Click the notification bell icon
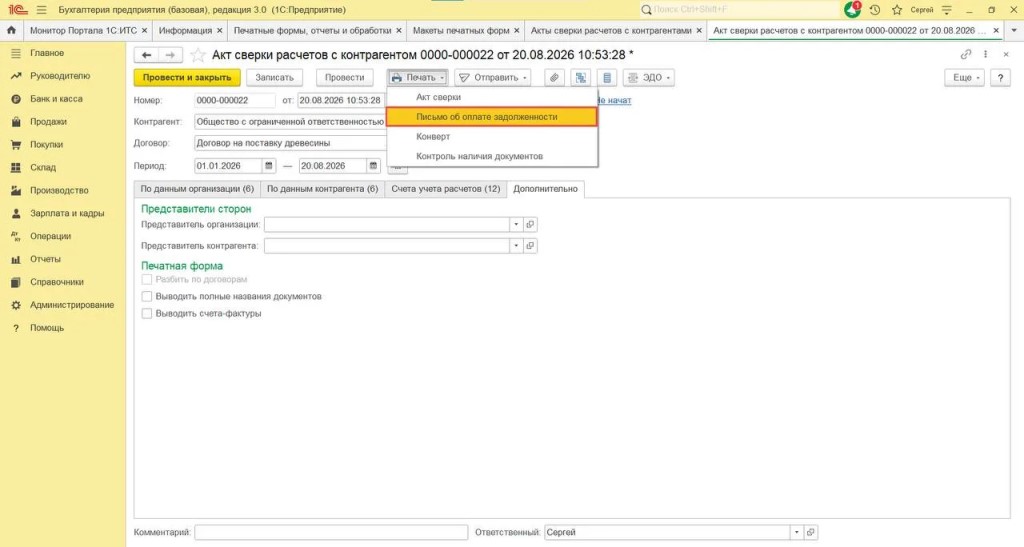1024x547 pixels. pos(852,10)
